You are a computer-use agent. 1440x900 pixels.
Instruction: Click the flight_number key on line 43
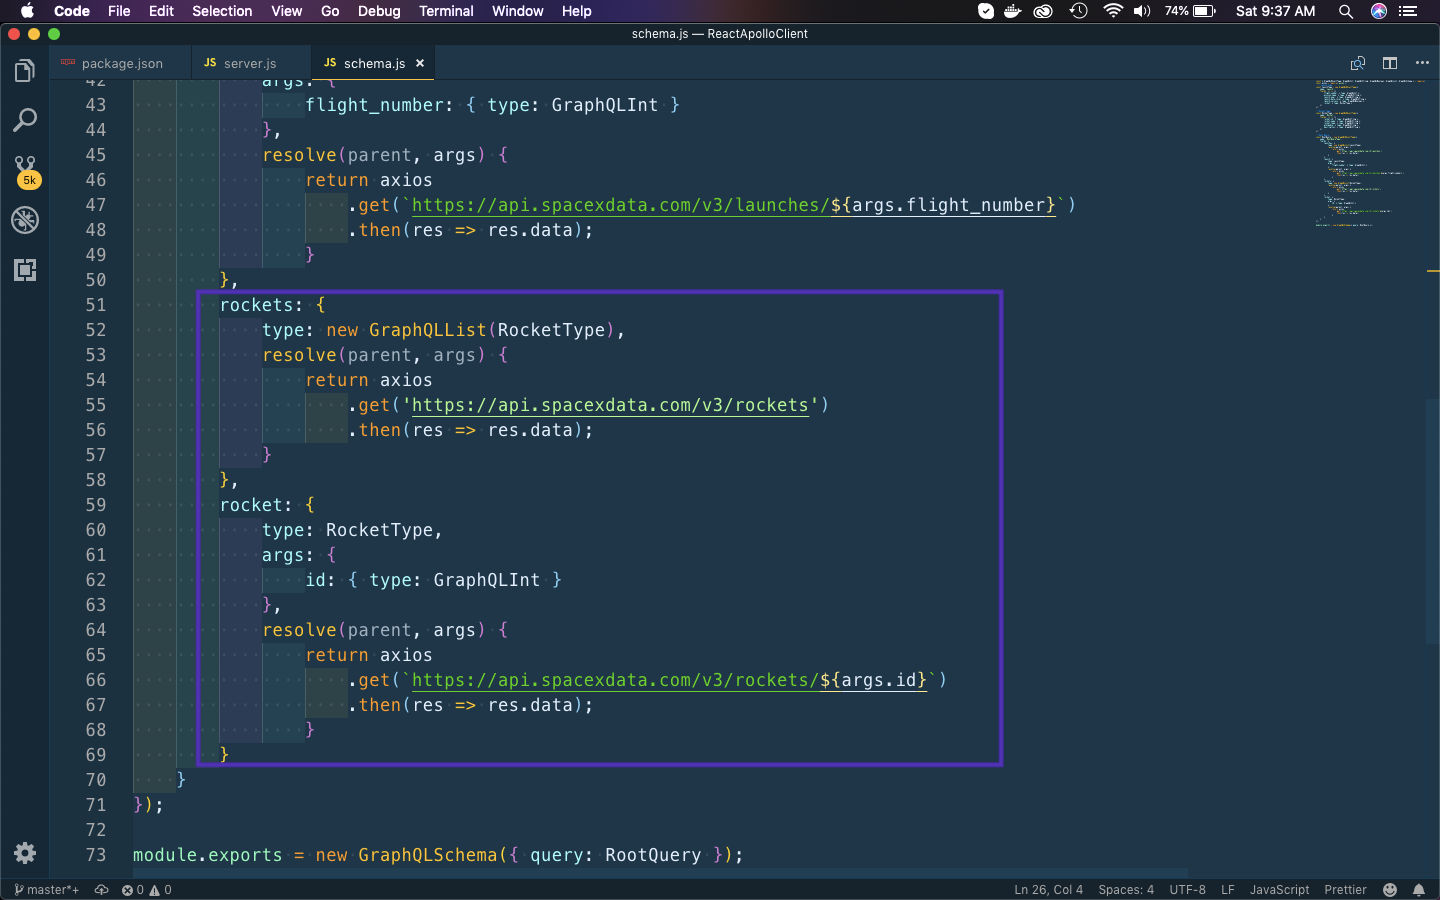[374, 105]
